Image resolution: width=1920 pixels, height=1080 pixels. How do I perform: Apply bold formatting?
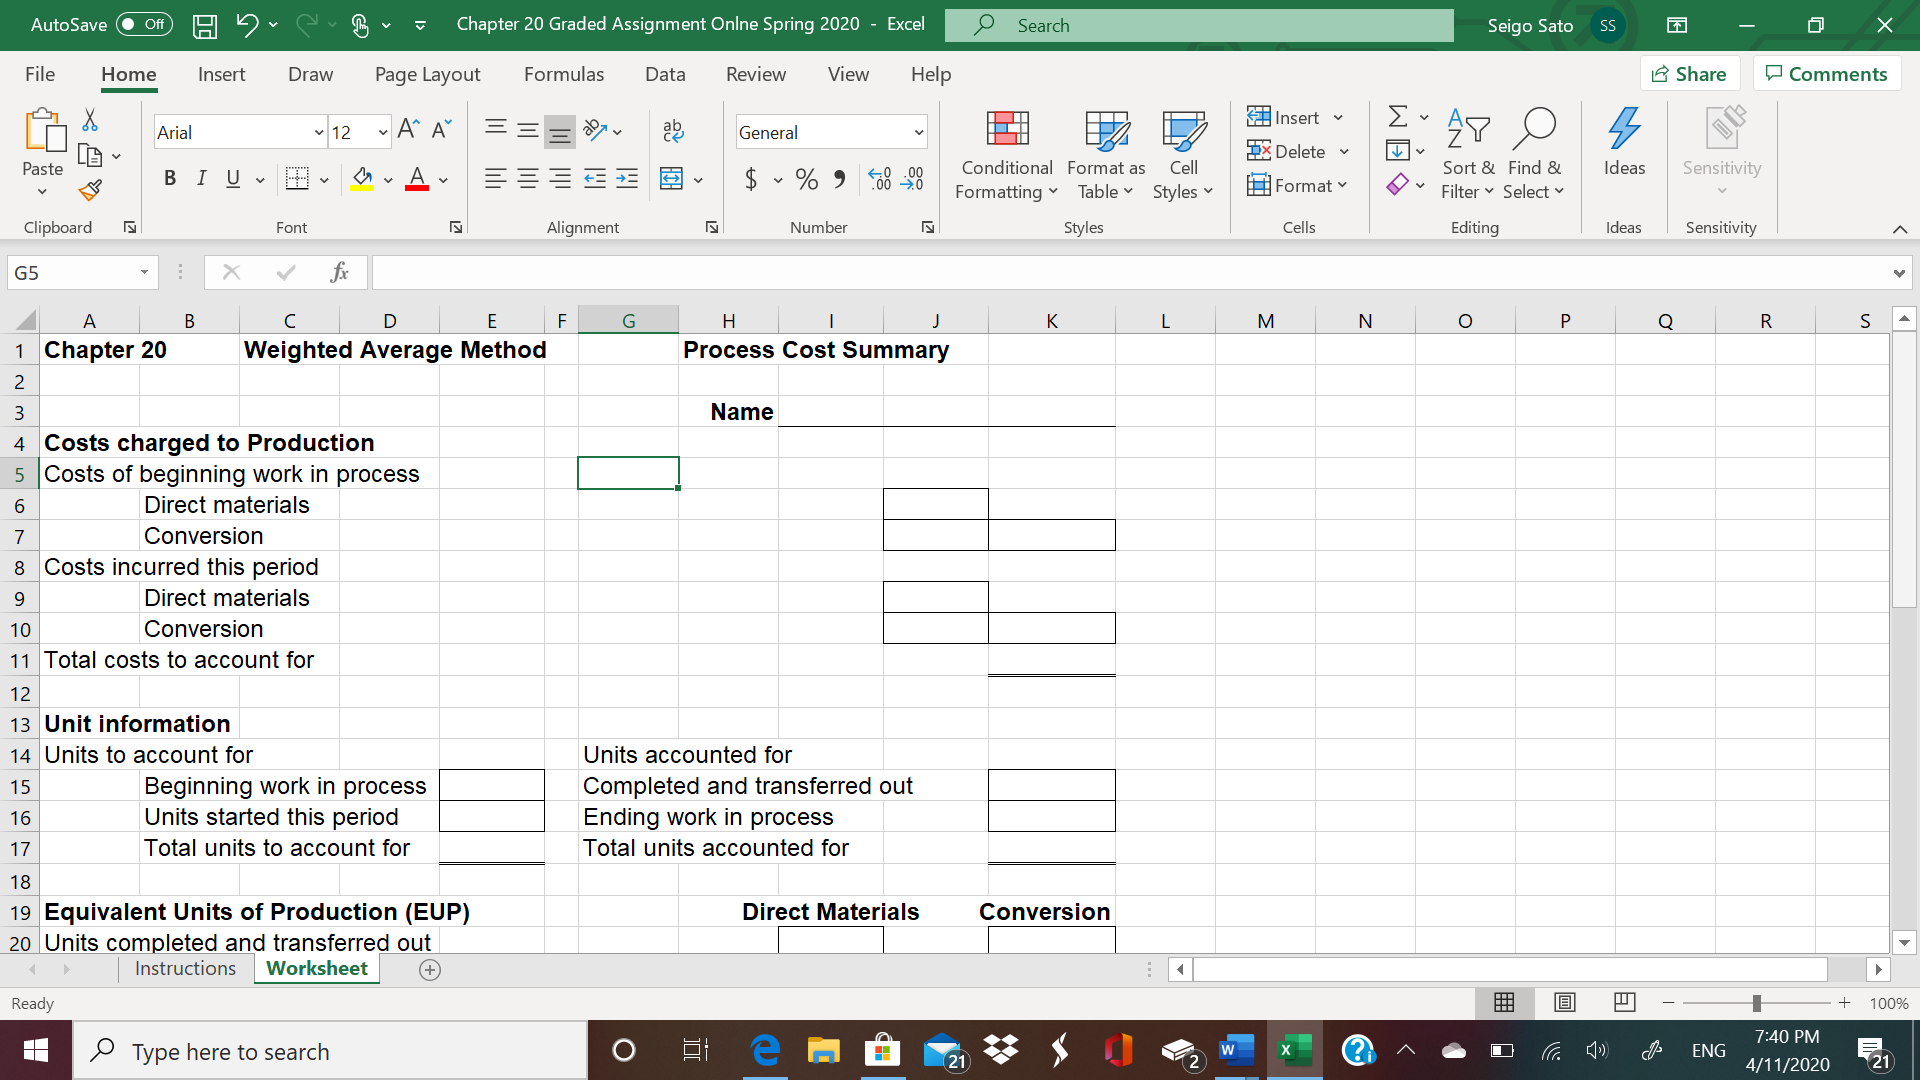coord(170,178)
